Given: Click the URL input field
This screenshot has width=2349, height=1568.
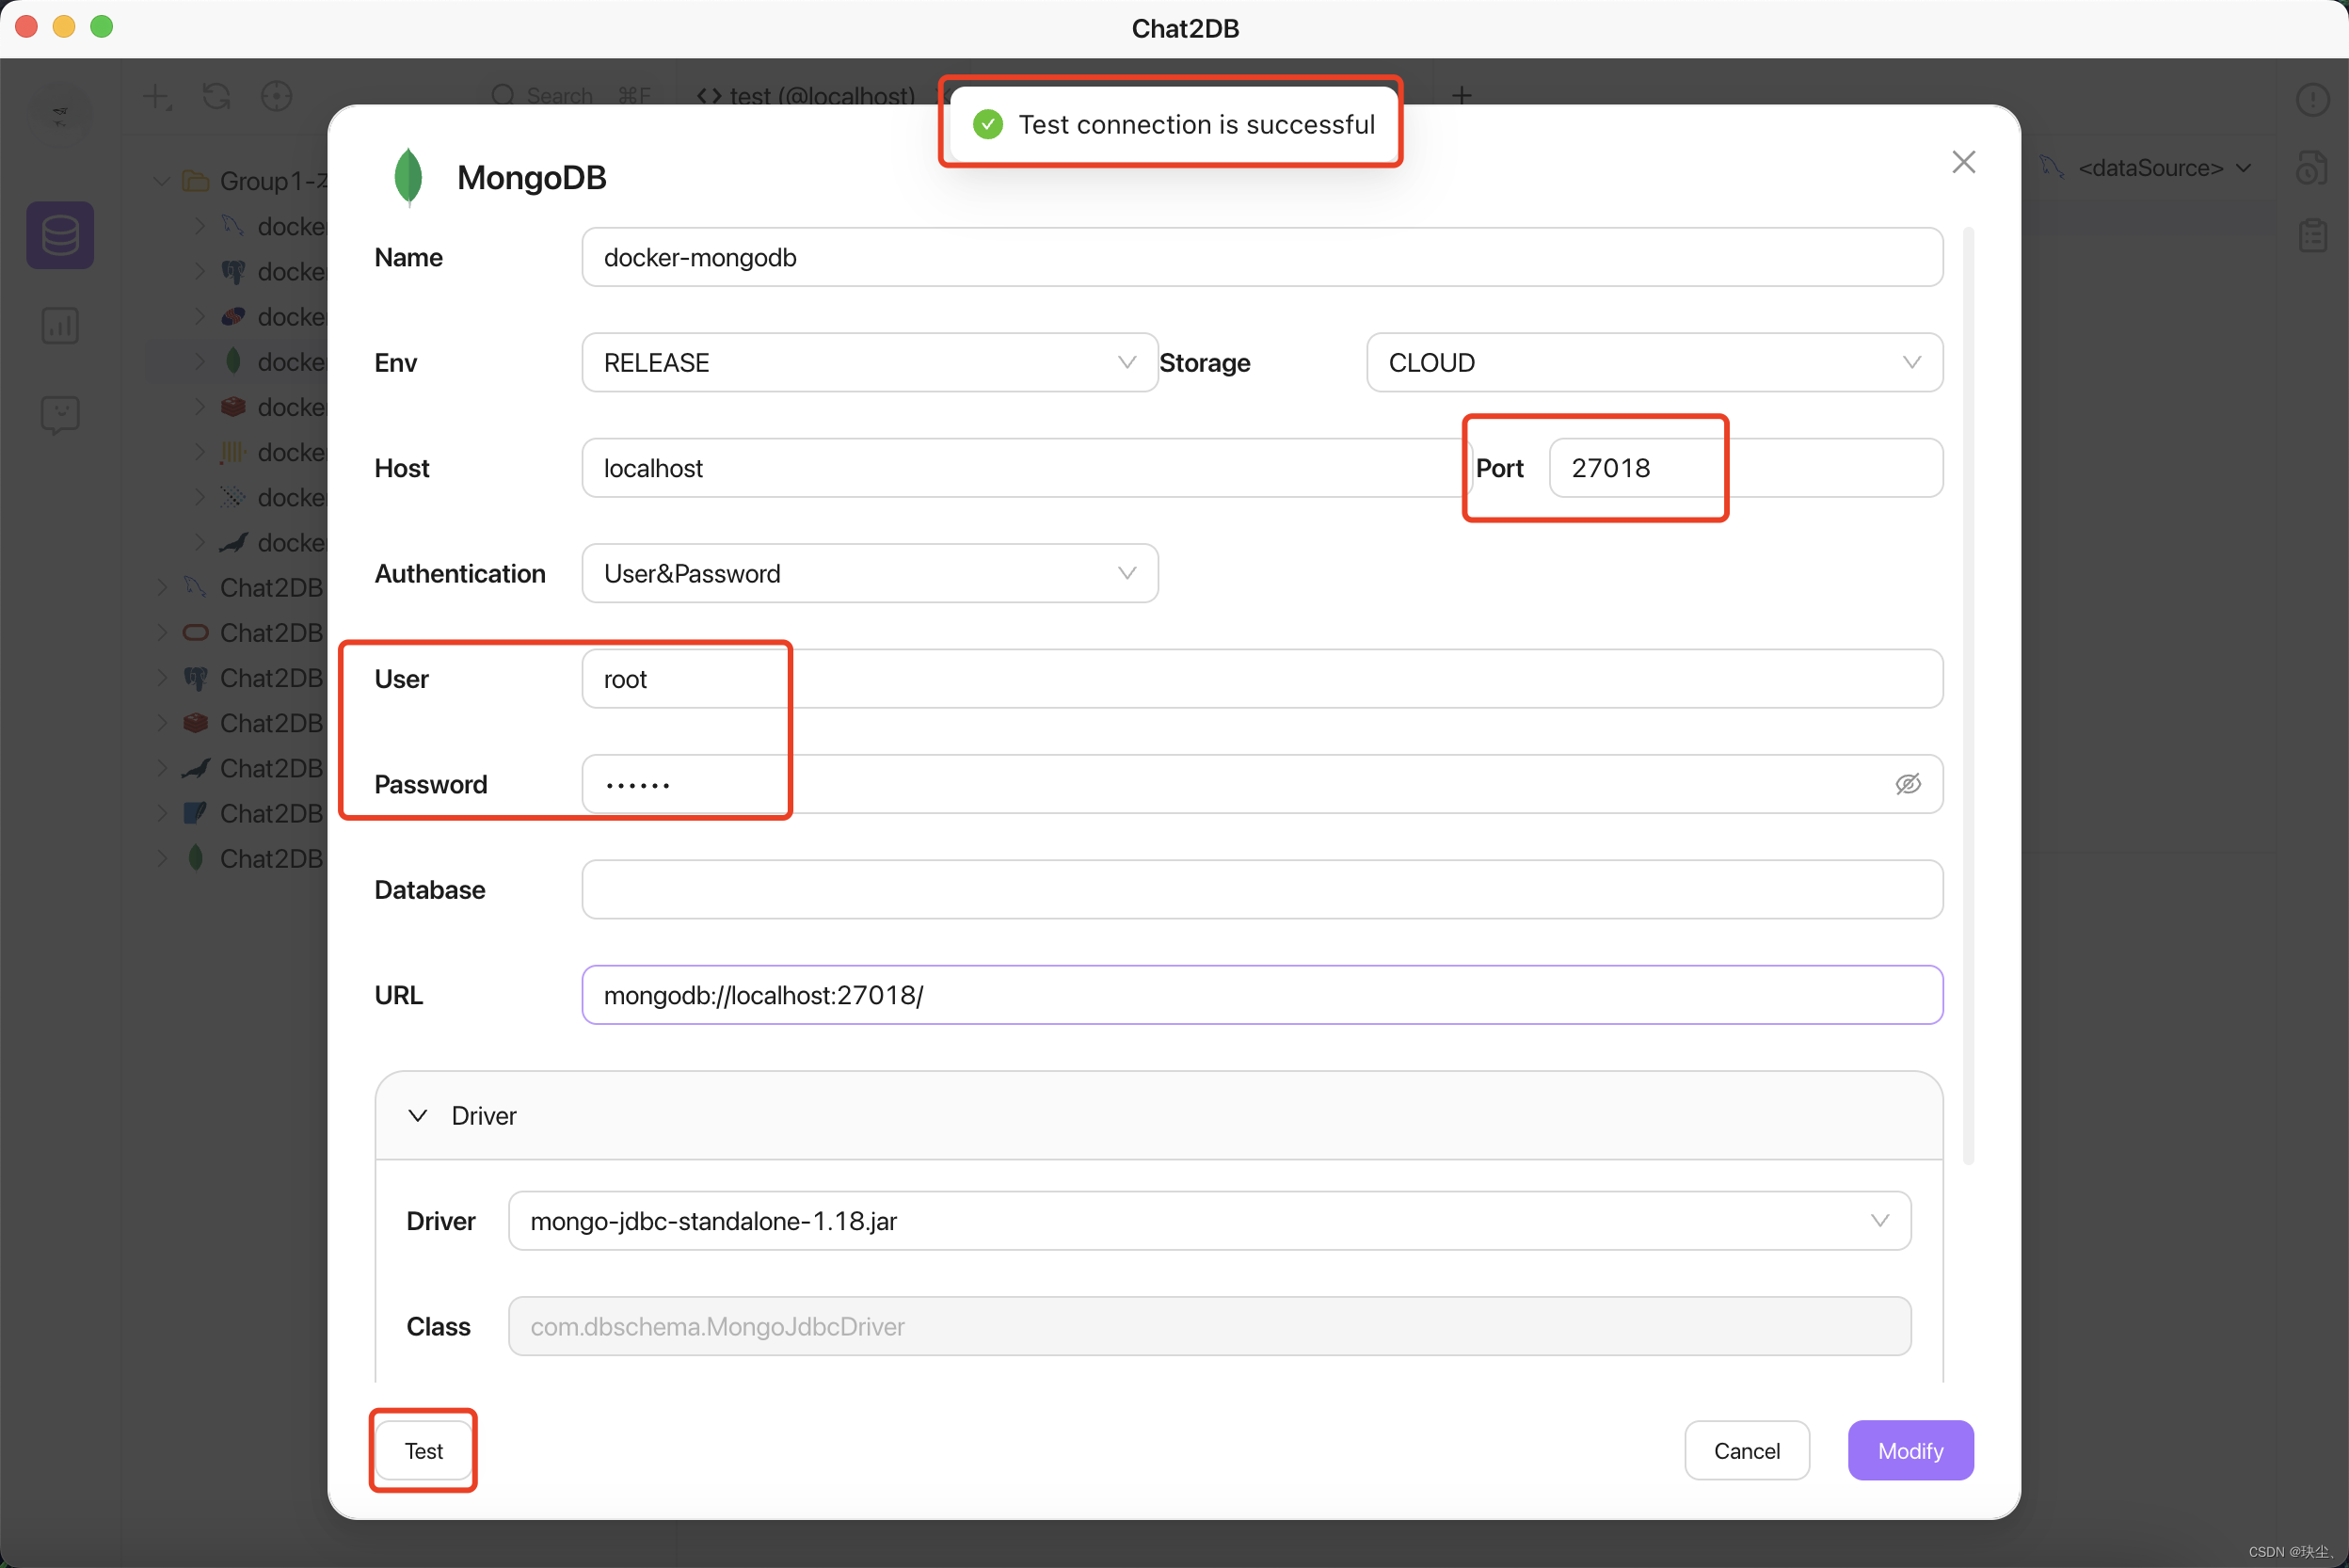Looking at the screenshot, I should point(1261,994).
